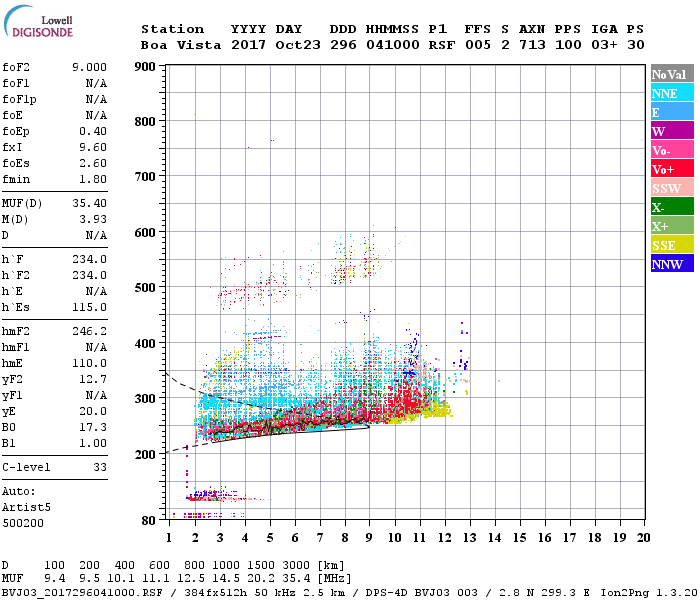700x600 pixels.
Task: Select the NoVal legend swatch
Action: click(x=672, y=74)
